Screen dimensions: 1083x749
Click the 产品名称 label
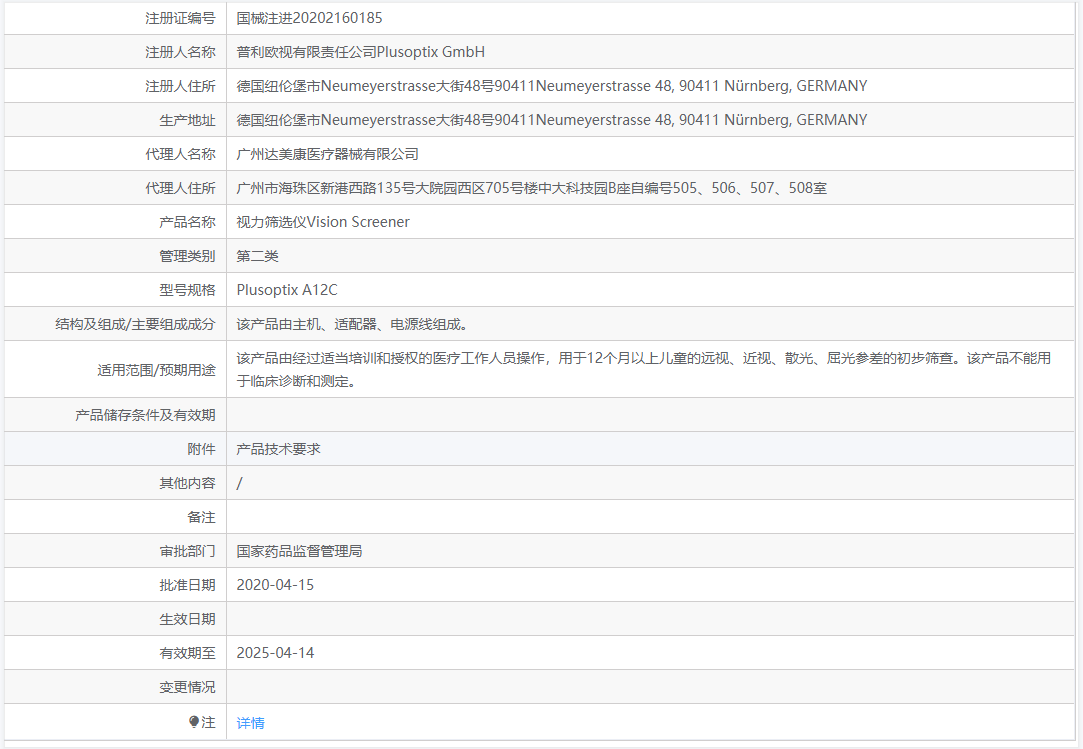(187, 222)
